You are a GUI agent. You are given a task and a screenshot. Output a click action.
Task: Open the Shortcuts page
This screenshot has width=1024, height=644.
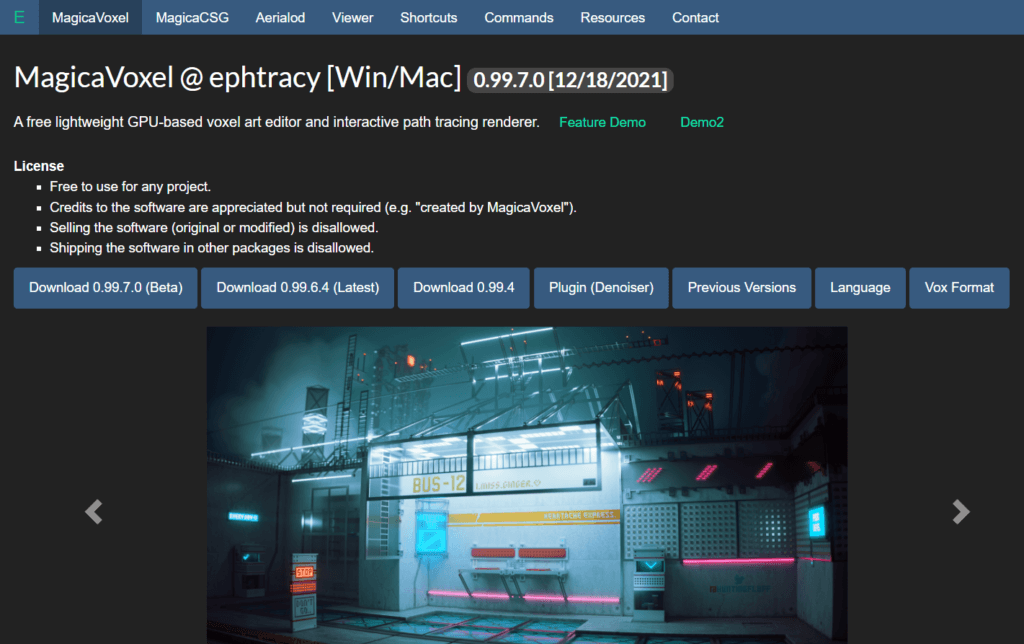click(428, 18)
